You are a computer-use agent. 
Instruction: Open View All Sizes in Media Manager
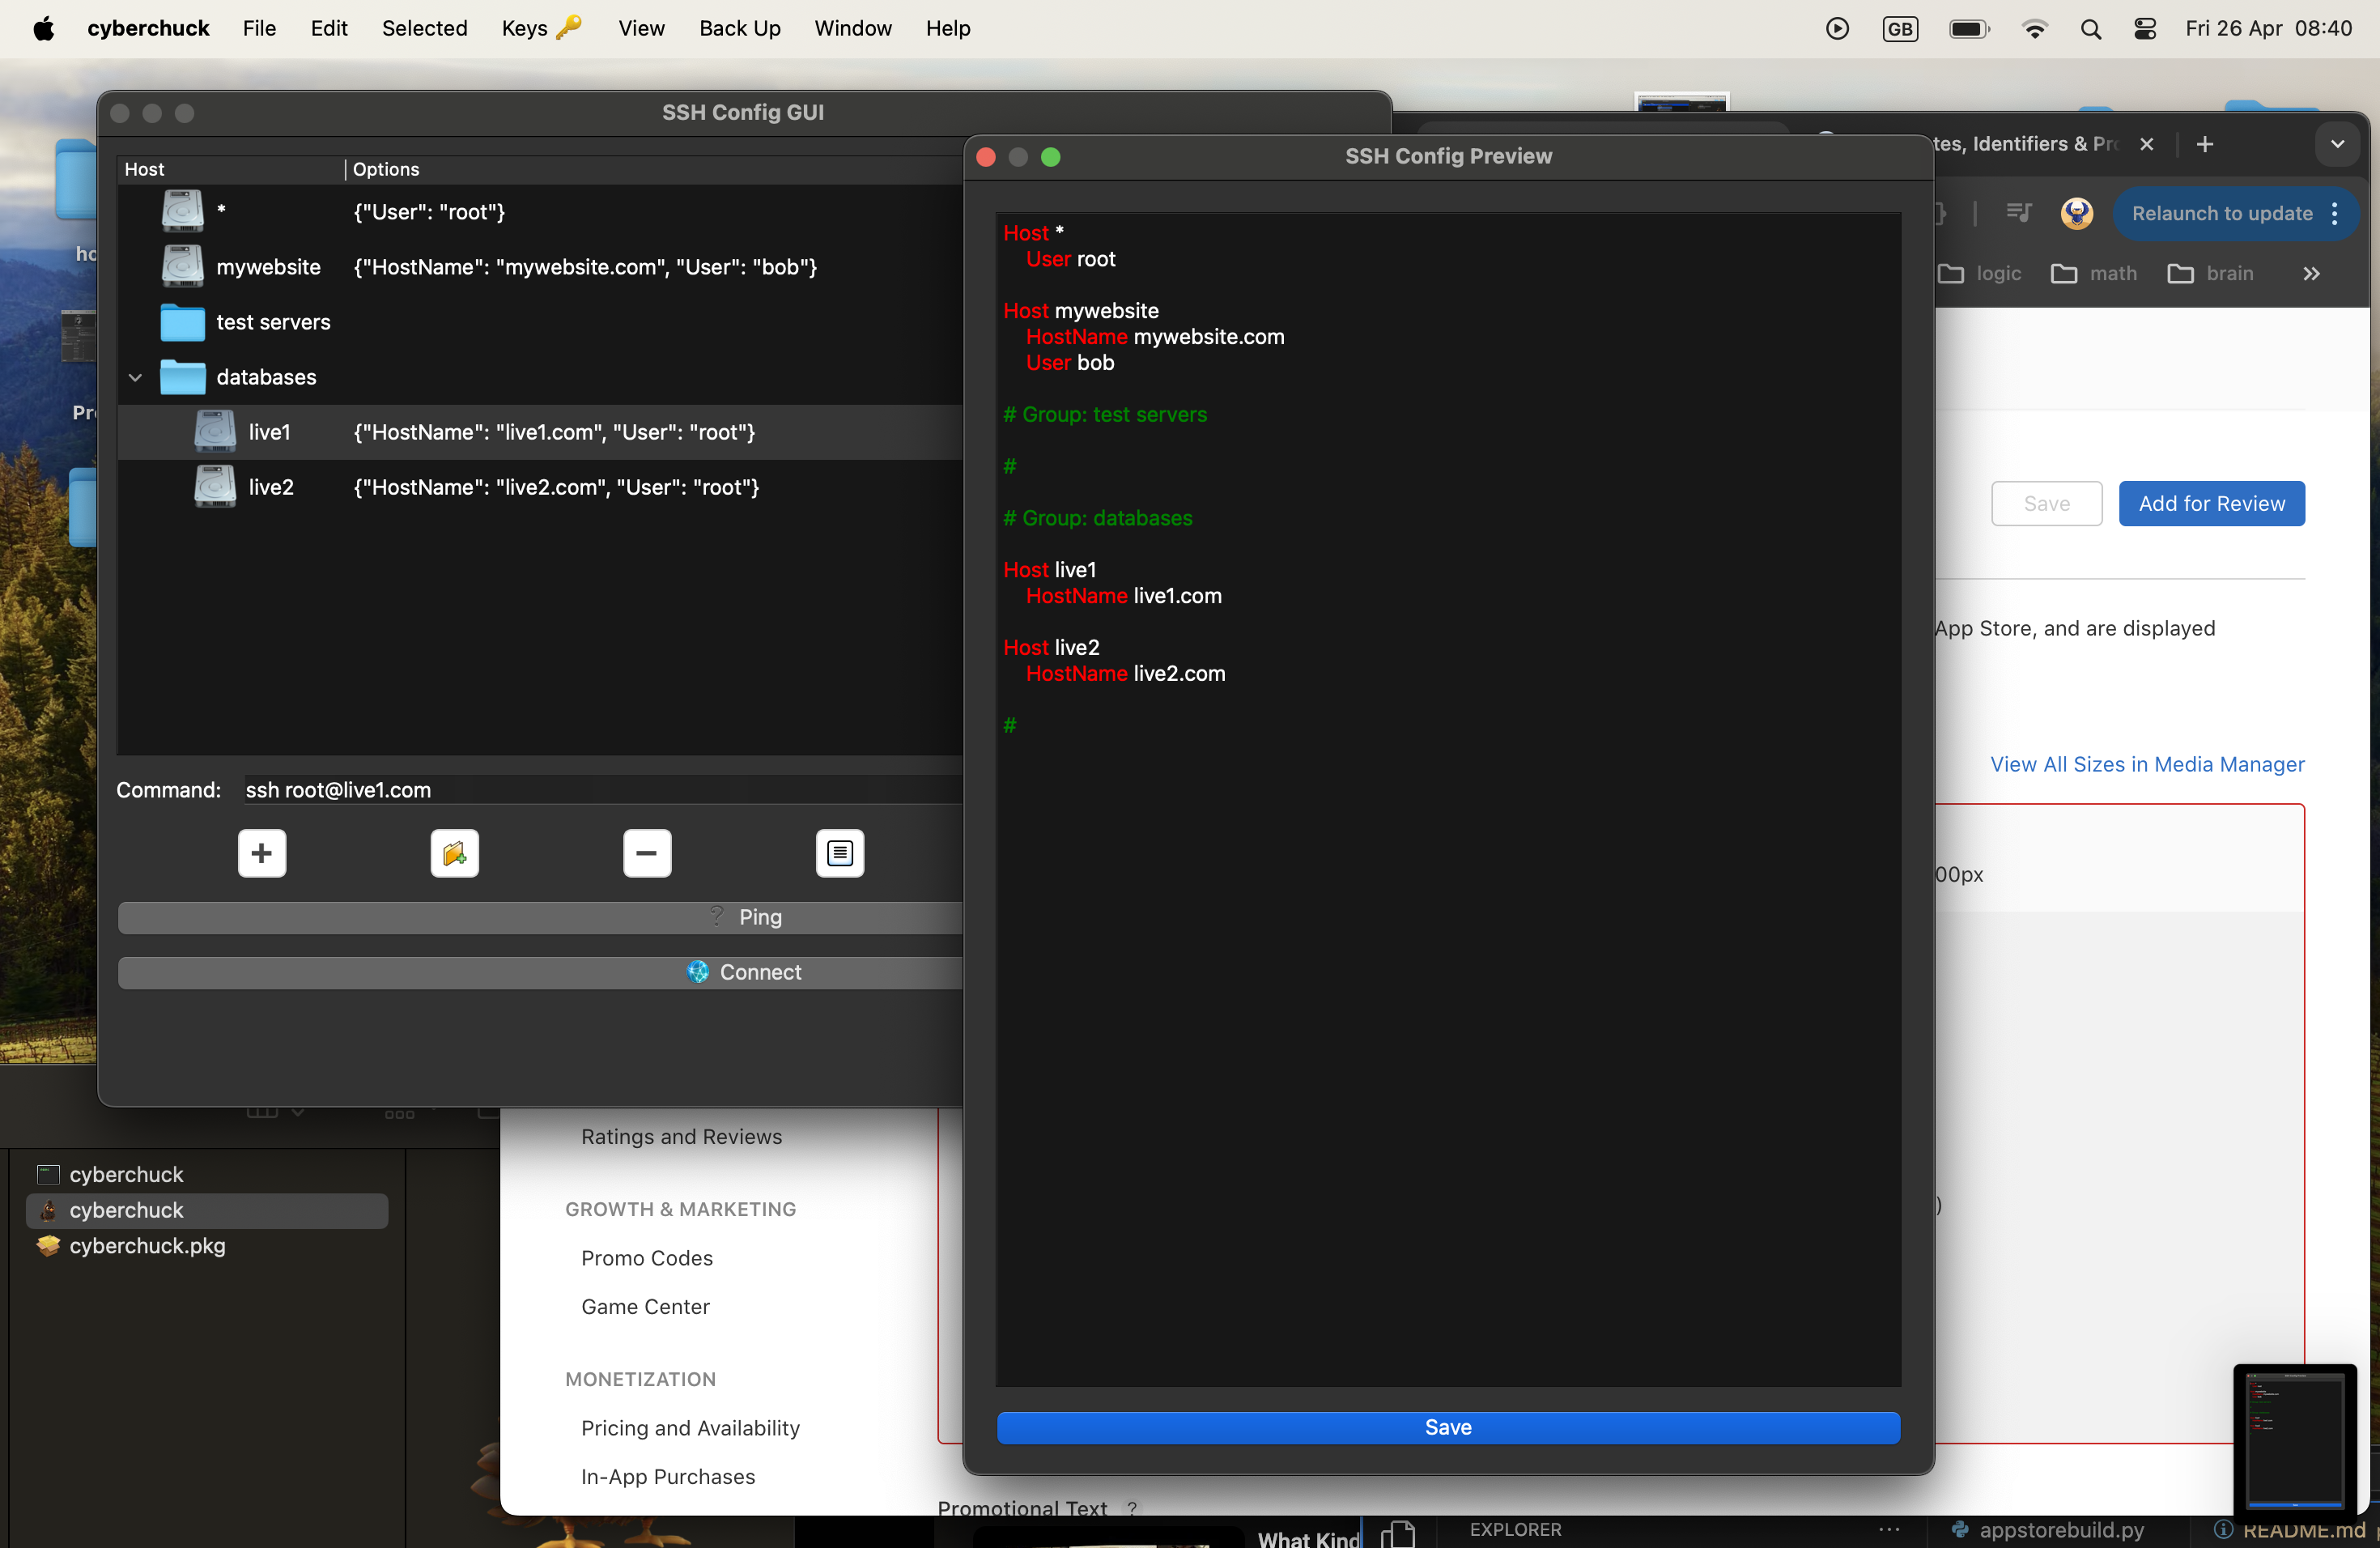coord(2146,764)
